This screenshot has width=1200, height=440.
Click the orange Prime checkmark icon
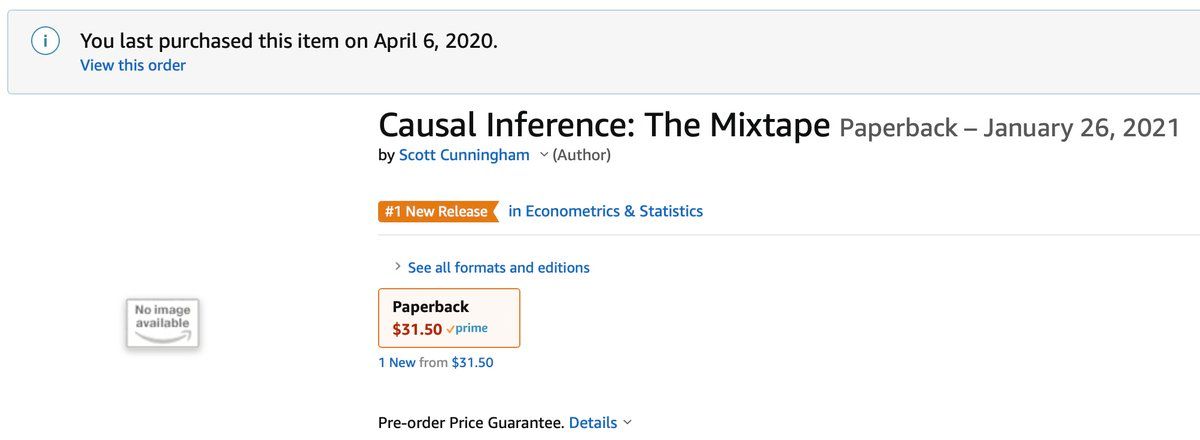pyautogui.click(x=450, y=329)
